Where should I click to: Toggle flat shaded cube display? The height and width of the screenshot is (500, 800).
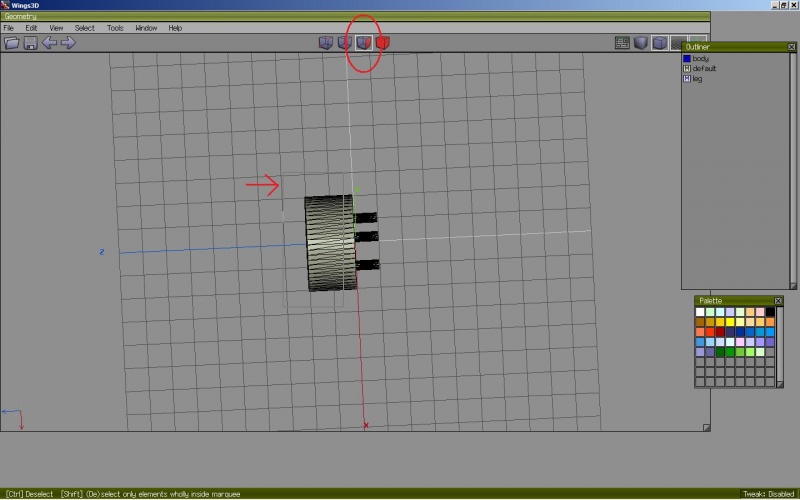pos(641,43)
